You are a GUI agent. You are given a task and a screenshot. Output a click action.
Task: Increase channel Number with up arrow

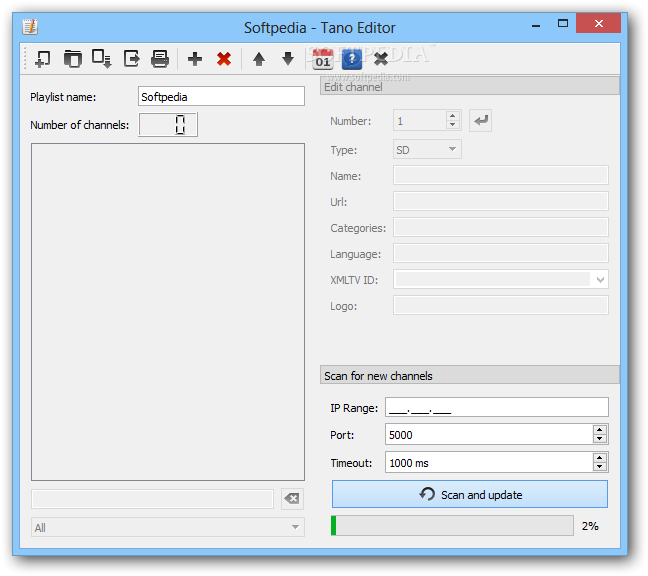click(x=453, y=116)
